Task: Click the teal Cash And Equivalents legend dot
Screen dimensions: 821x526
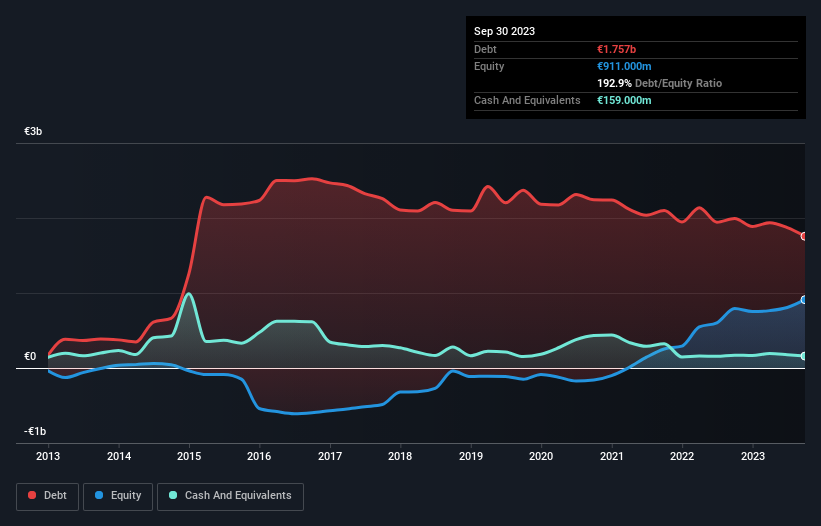Action: [x=173, y=495]
